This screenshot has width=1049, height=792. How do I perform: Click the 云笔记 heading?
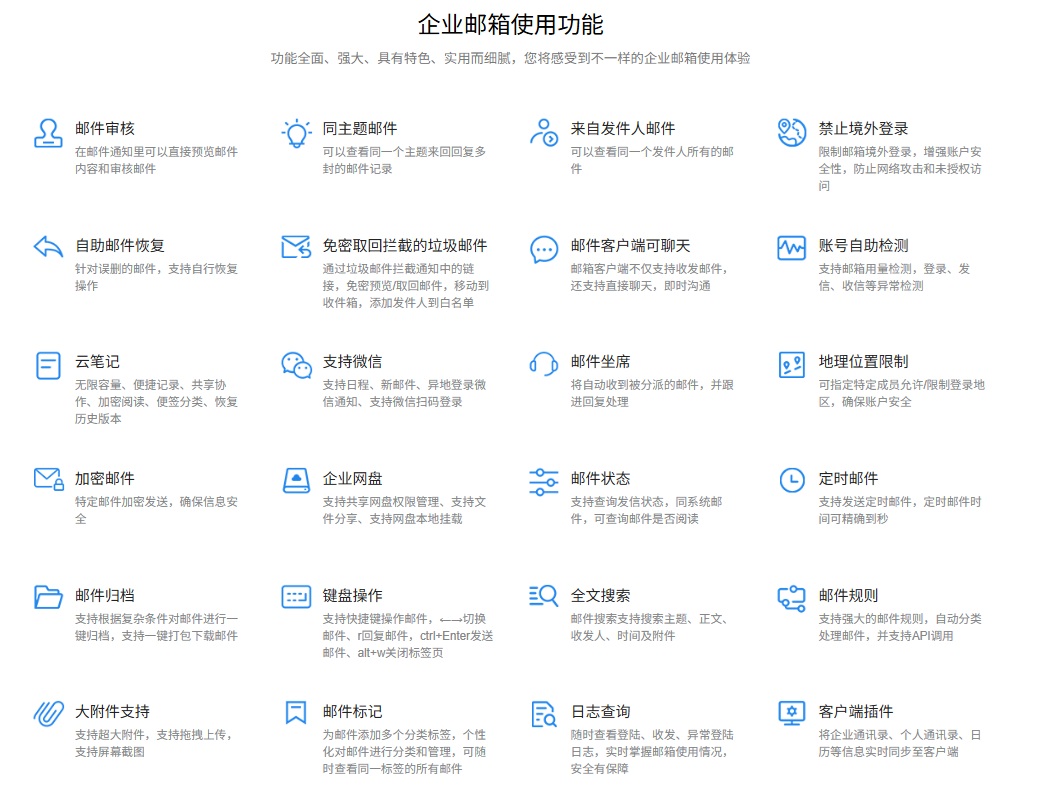coord(98,362)
